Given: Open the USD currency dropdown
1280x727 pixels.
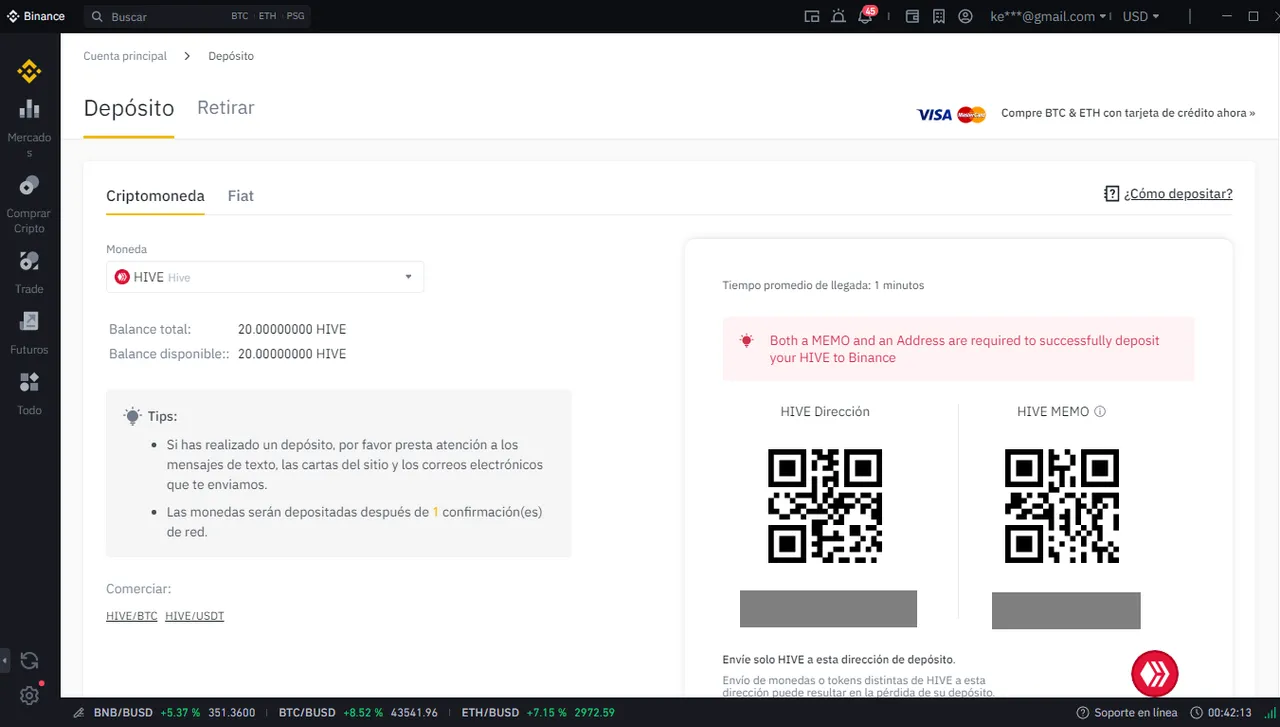Looking at the screenshot, I should (x=1141, y=16).
